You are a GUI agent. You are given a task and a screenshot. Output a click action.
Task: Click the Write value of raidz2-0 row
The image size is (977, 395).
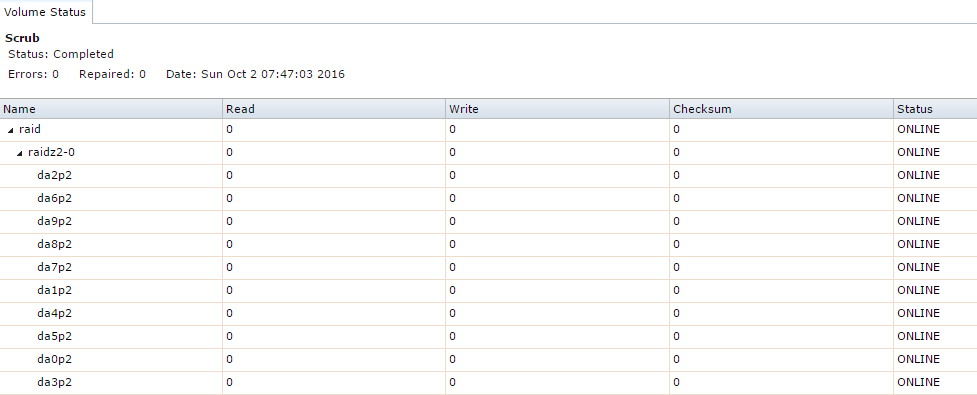click(x=452, y=153)
